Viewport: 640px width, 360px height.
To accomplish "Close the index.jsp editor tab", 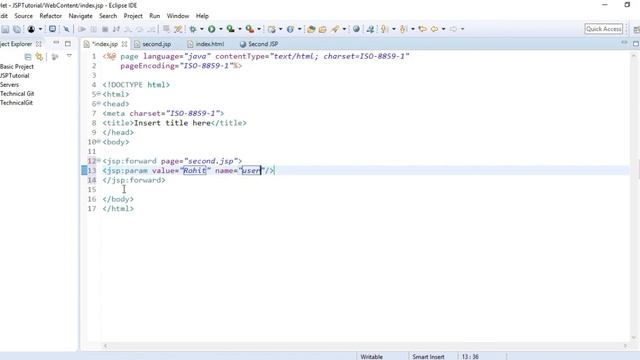I will coord(124,44).
